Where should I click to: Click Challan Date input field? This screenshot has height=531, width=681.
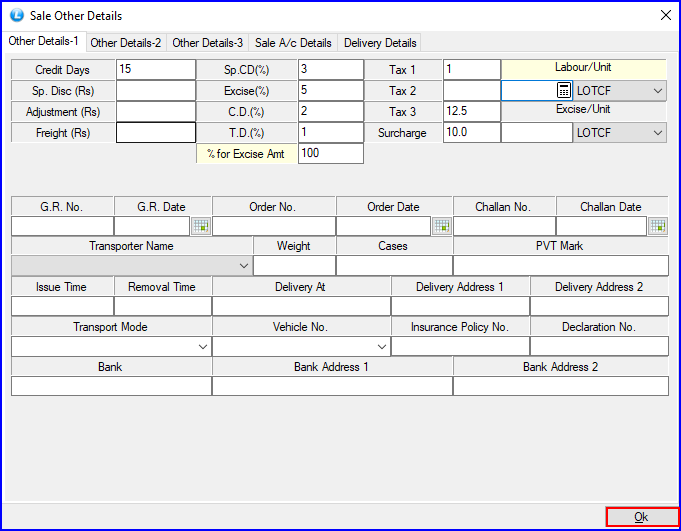(602, 226)
